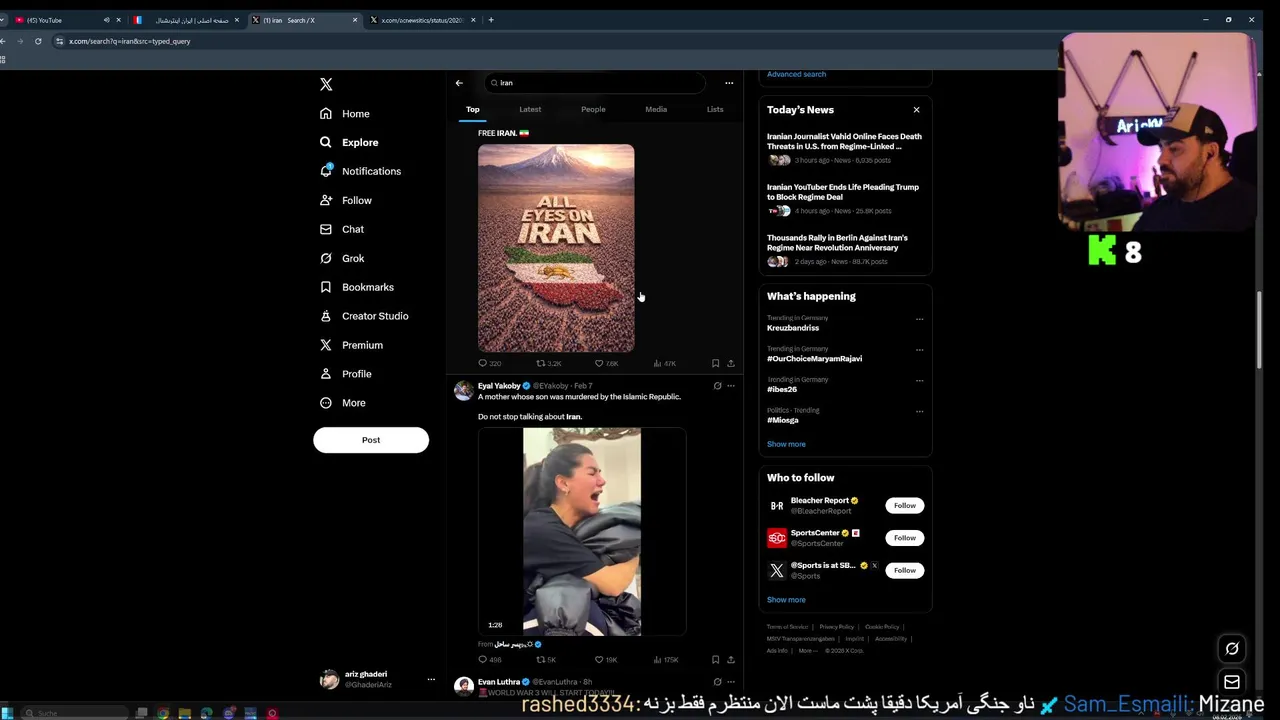Open more options on Eyal Yakoby post
Screen dimensions: 1280x720
(731, 386)
